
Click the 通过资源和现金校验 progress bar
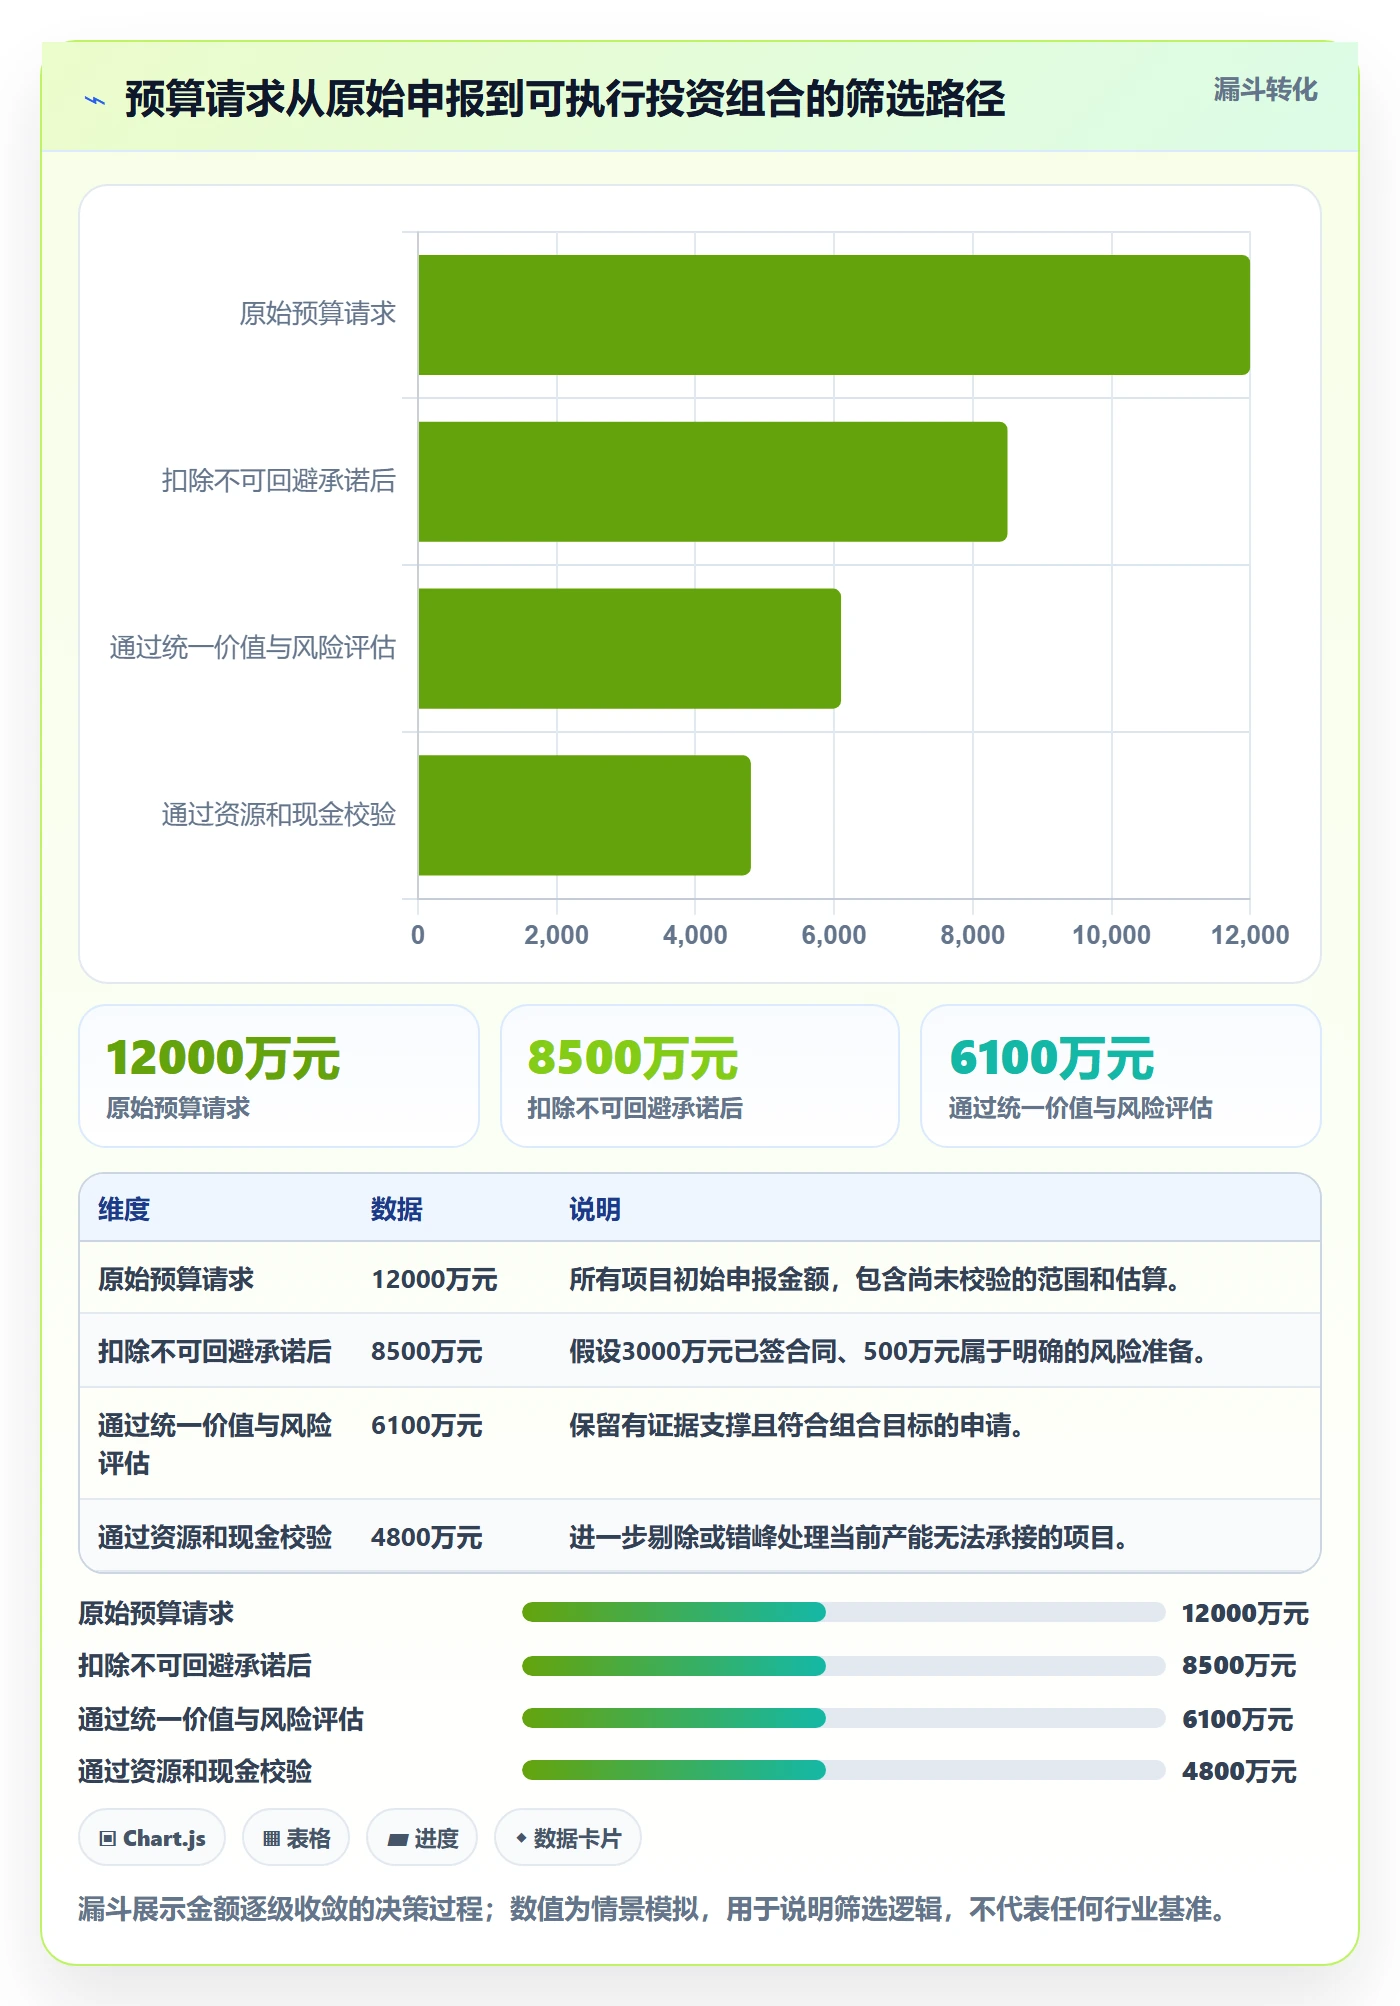pos(844,1770)
